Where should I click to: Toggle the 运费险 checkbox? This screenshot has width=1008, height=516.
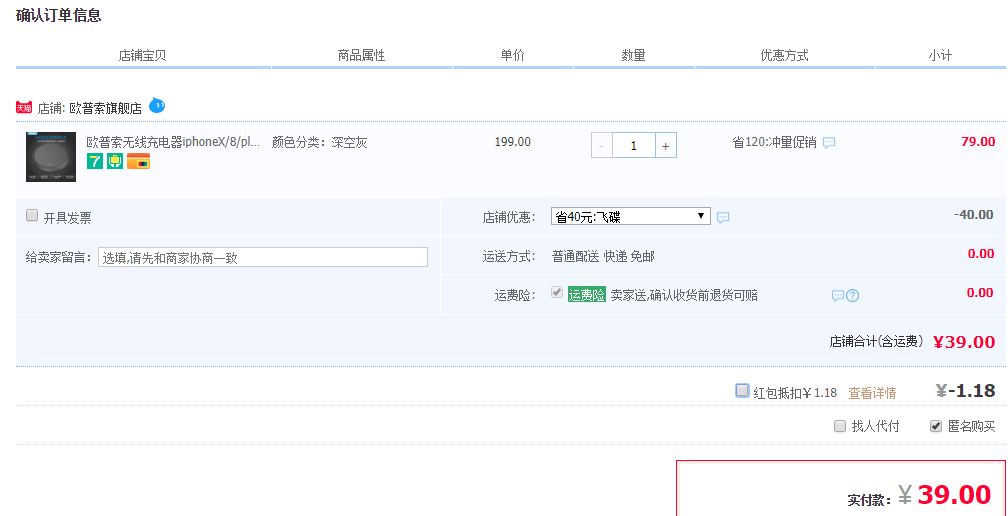[557, 292]
